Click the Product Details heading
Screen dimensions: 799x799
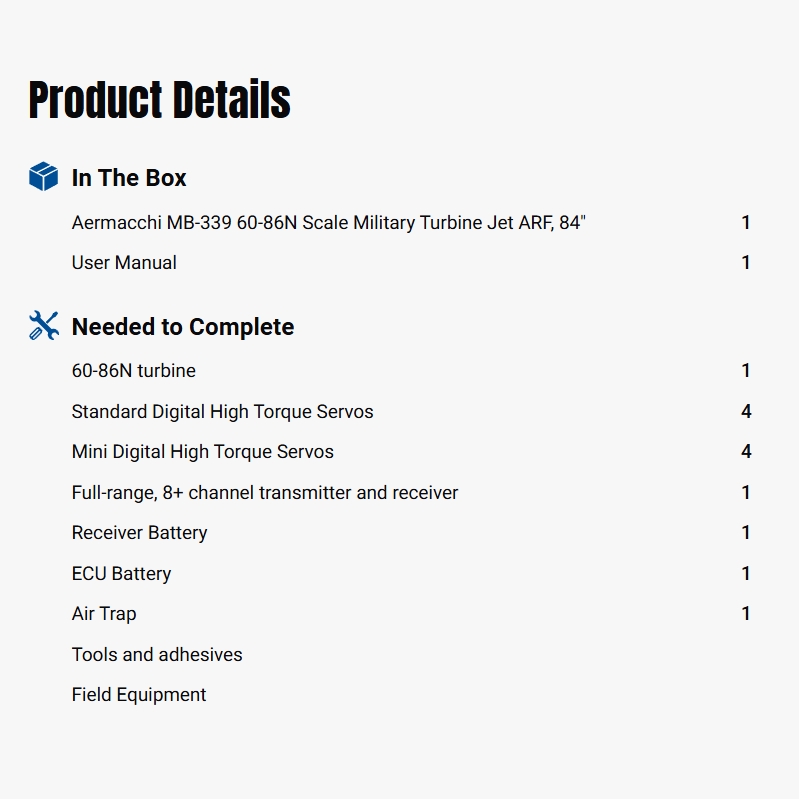point(159,100)
